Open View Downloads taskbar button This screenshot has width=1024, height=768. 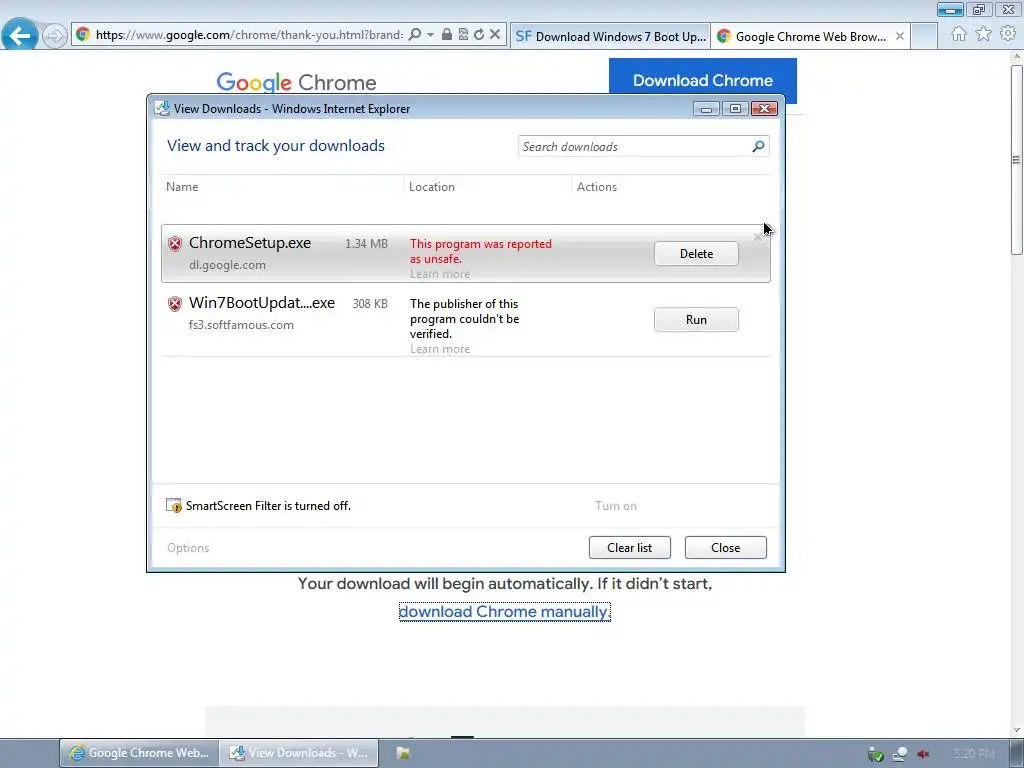298,753
